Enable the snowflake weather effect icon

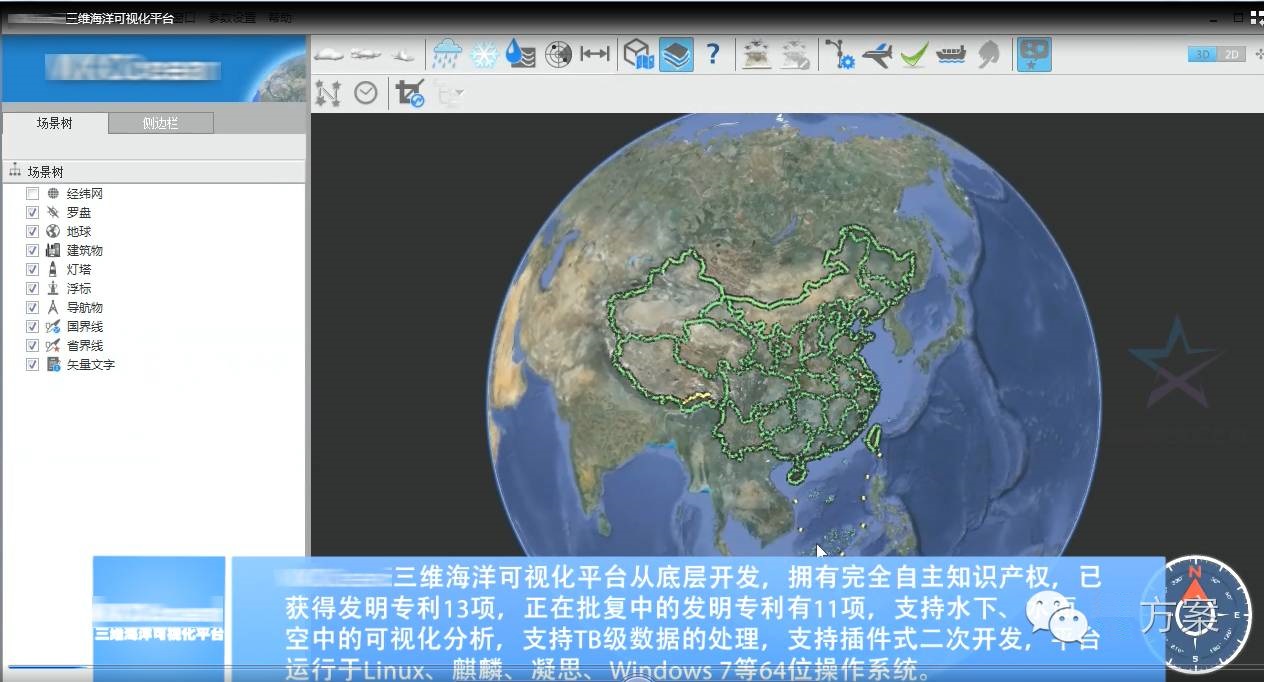coord(484,54)
